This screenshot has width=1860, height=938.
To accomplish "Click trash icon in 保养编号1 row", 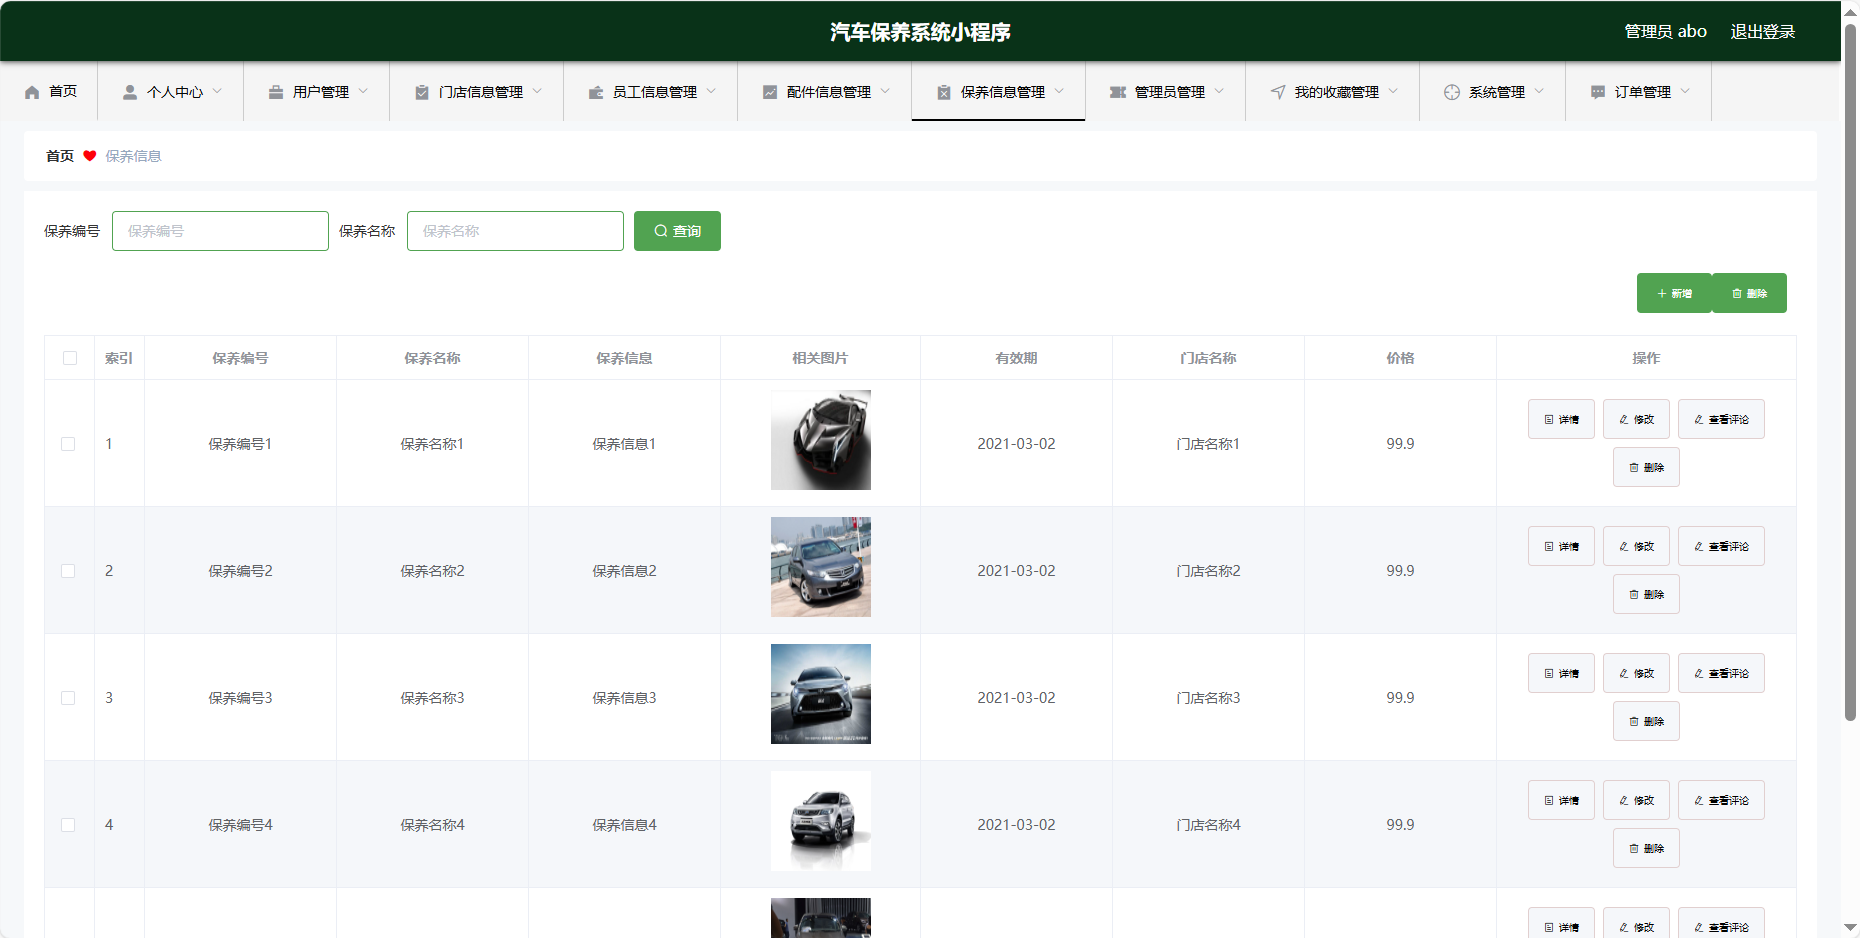I will click(x=1634, y=468).
